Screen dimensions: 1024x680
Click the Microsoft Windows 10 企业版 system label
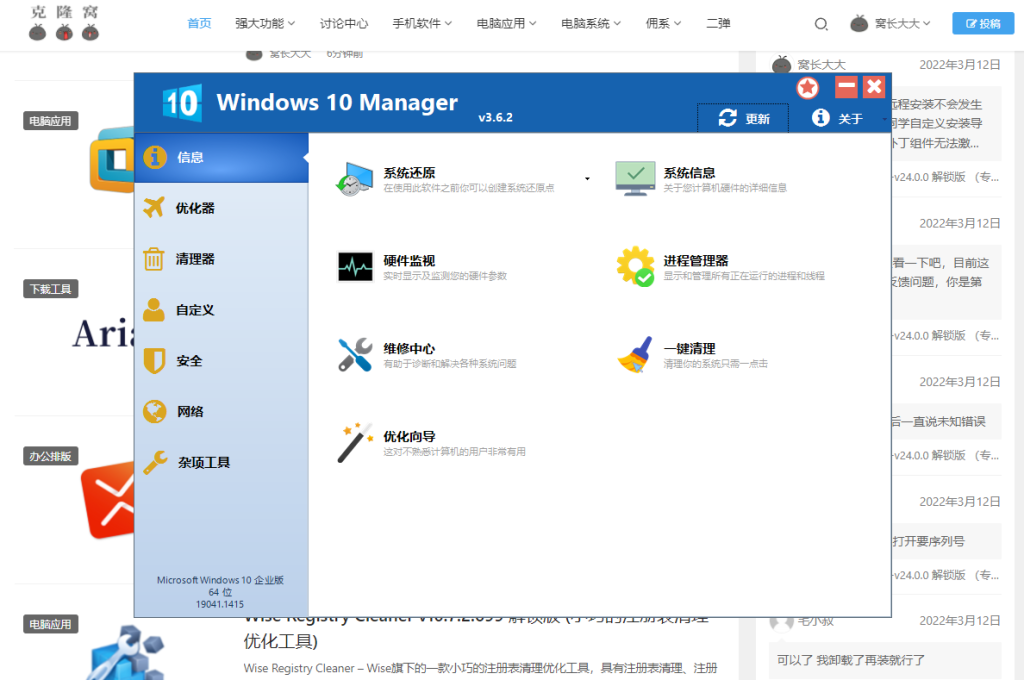click(x=220, y=580)
